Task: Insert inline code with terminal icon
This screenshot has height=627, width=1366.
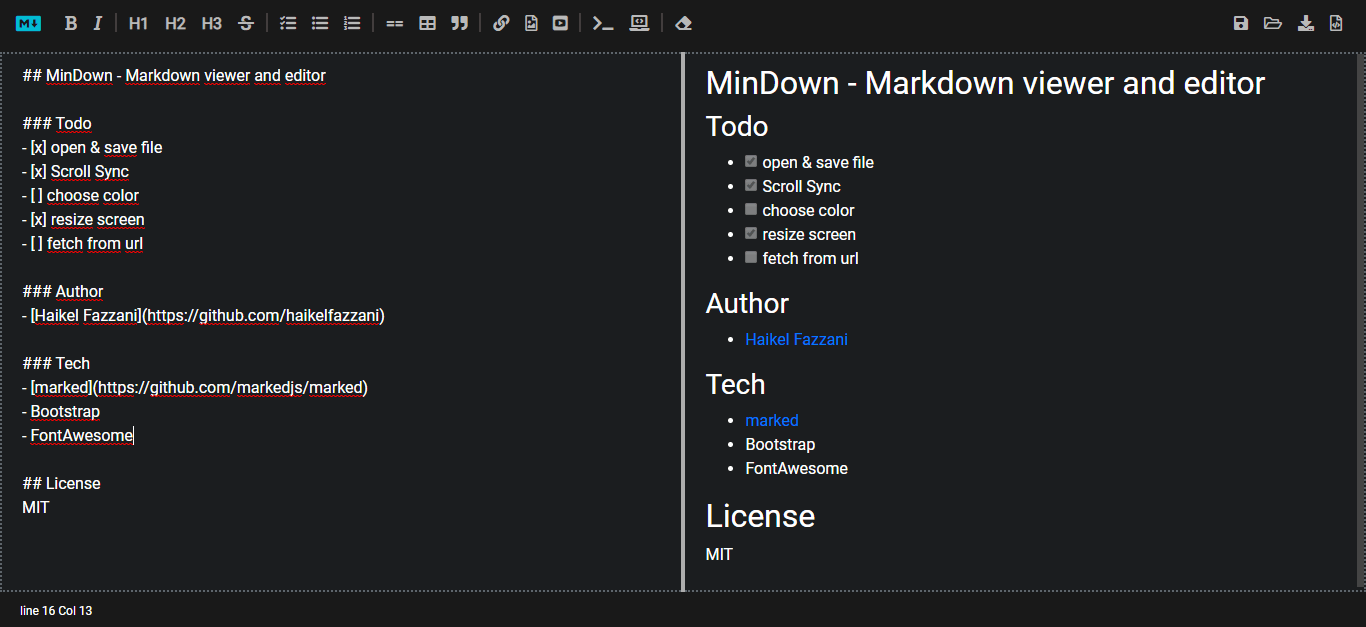Action: pyautogui.click(x=603, y=23)
